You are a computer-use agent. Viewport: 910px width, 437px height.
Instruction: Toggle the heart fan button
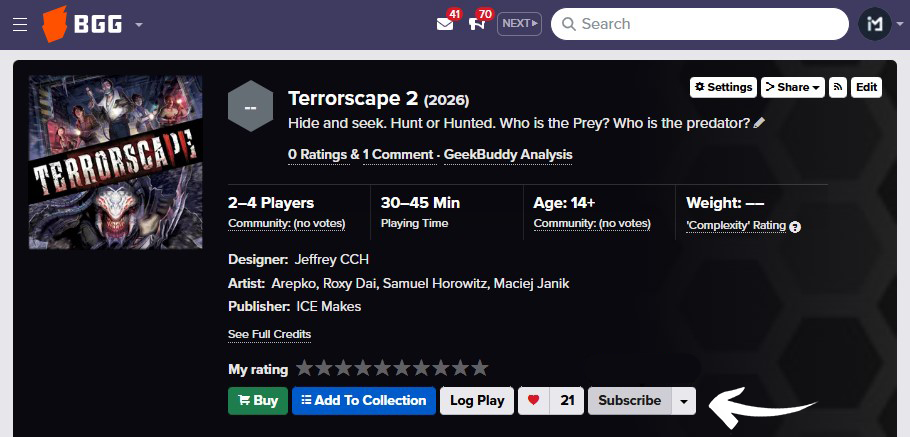click(x=534, y=401)
